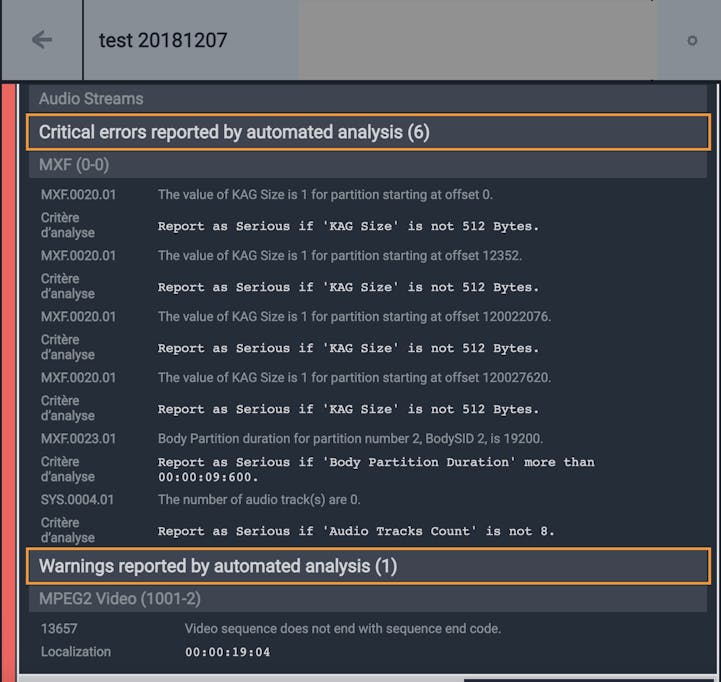721x682 pixels.
Task: Click the 'Body Partition Duration' criterion text
Action: 376,470
